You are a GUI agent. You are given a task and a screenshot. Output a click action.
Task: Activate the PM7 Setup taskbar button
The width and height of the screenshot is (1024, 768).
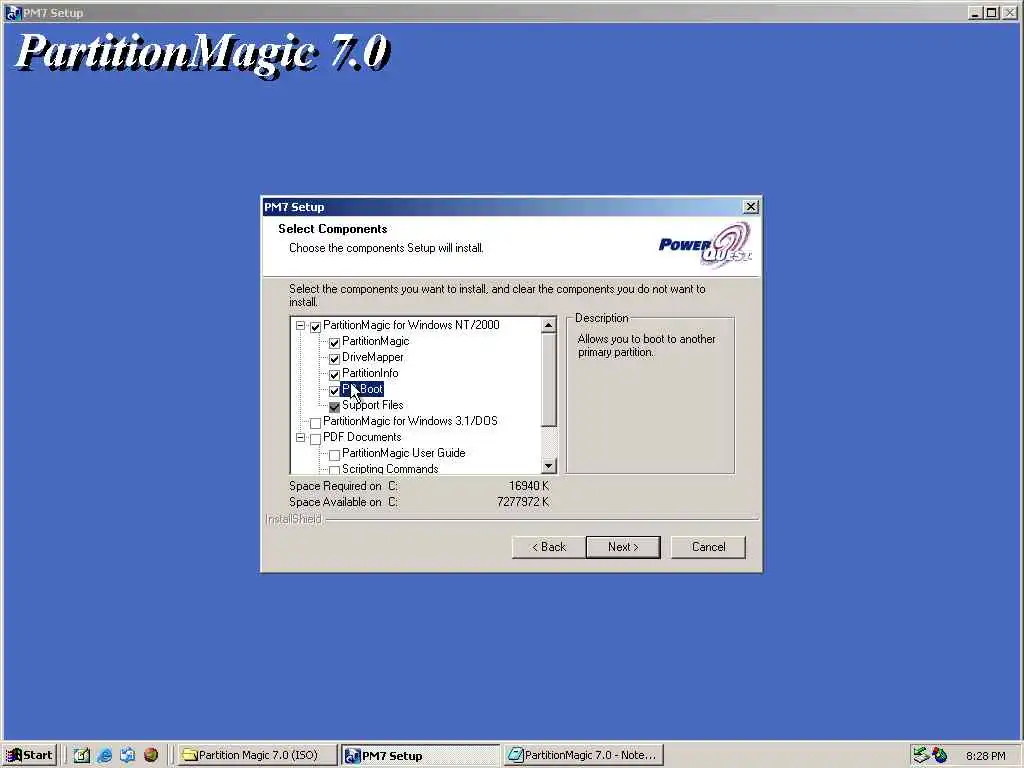(x=420, y=755)
